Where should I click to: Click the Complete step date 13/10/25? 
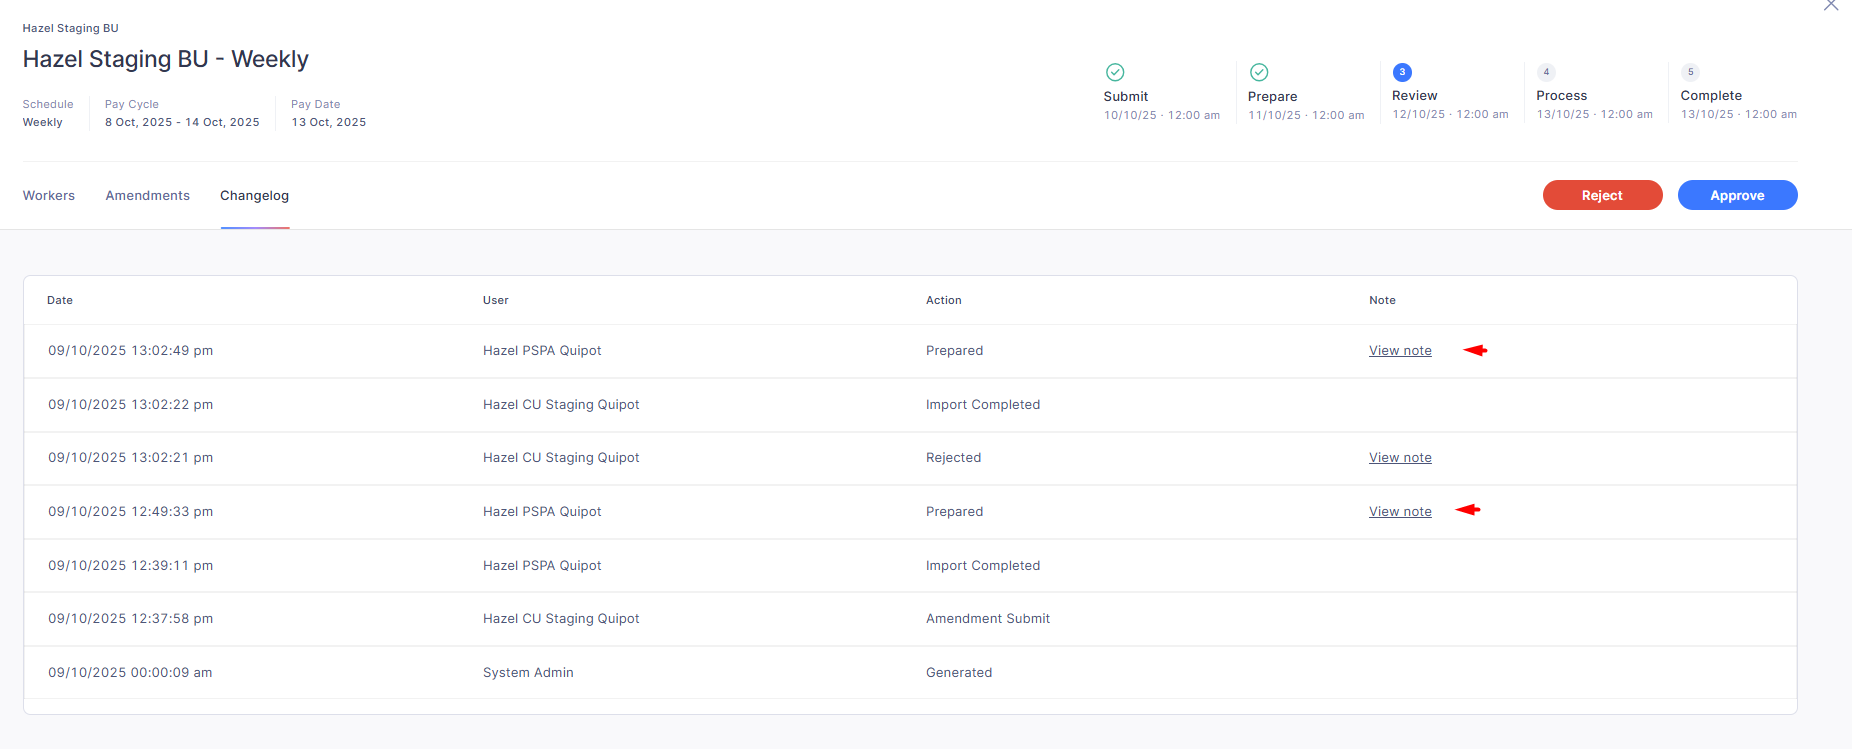point(1739,114)
